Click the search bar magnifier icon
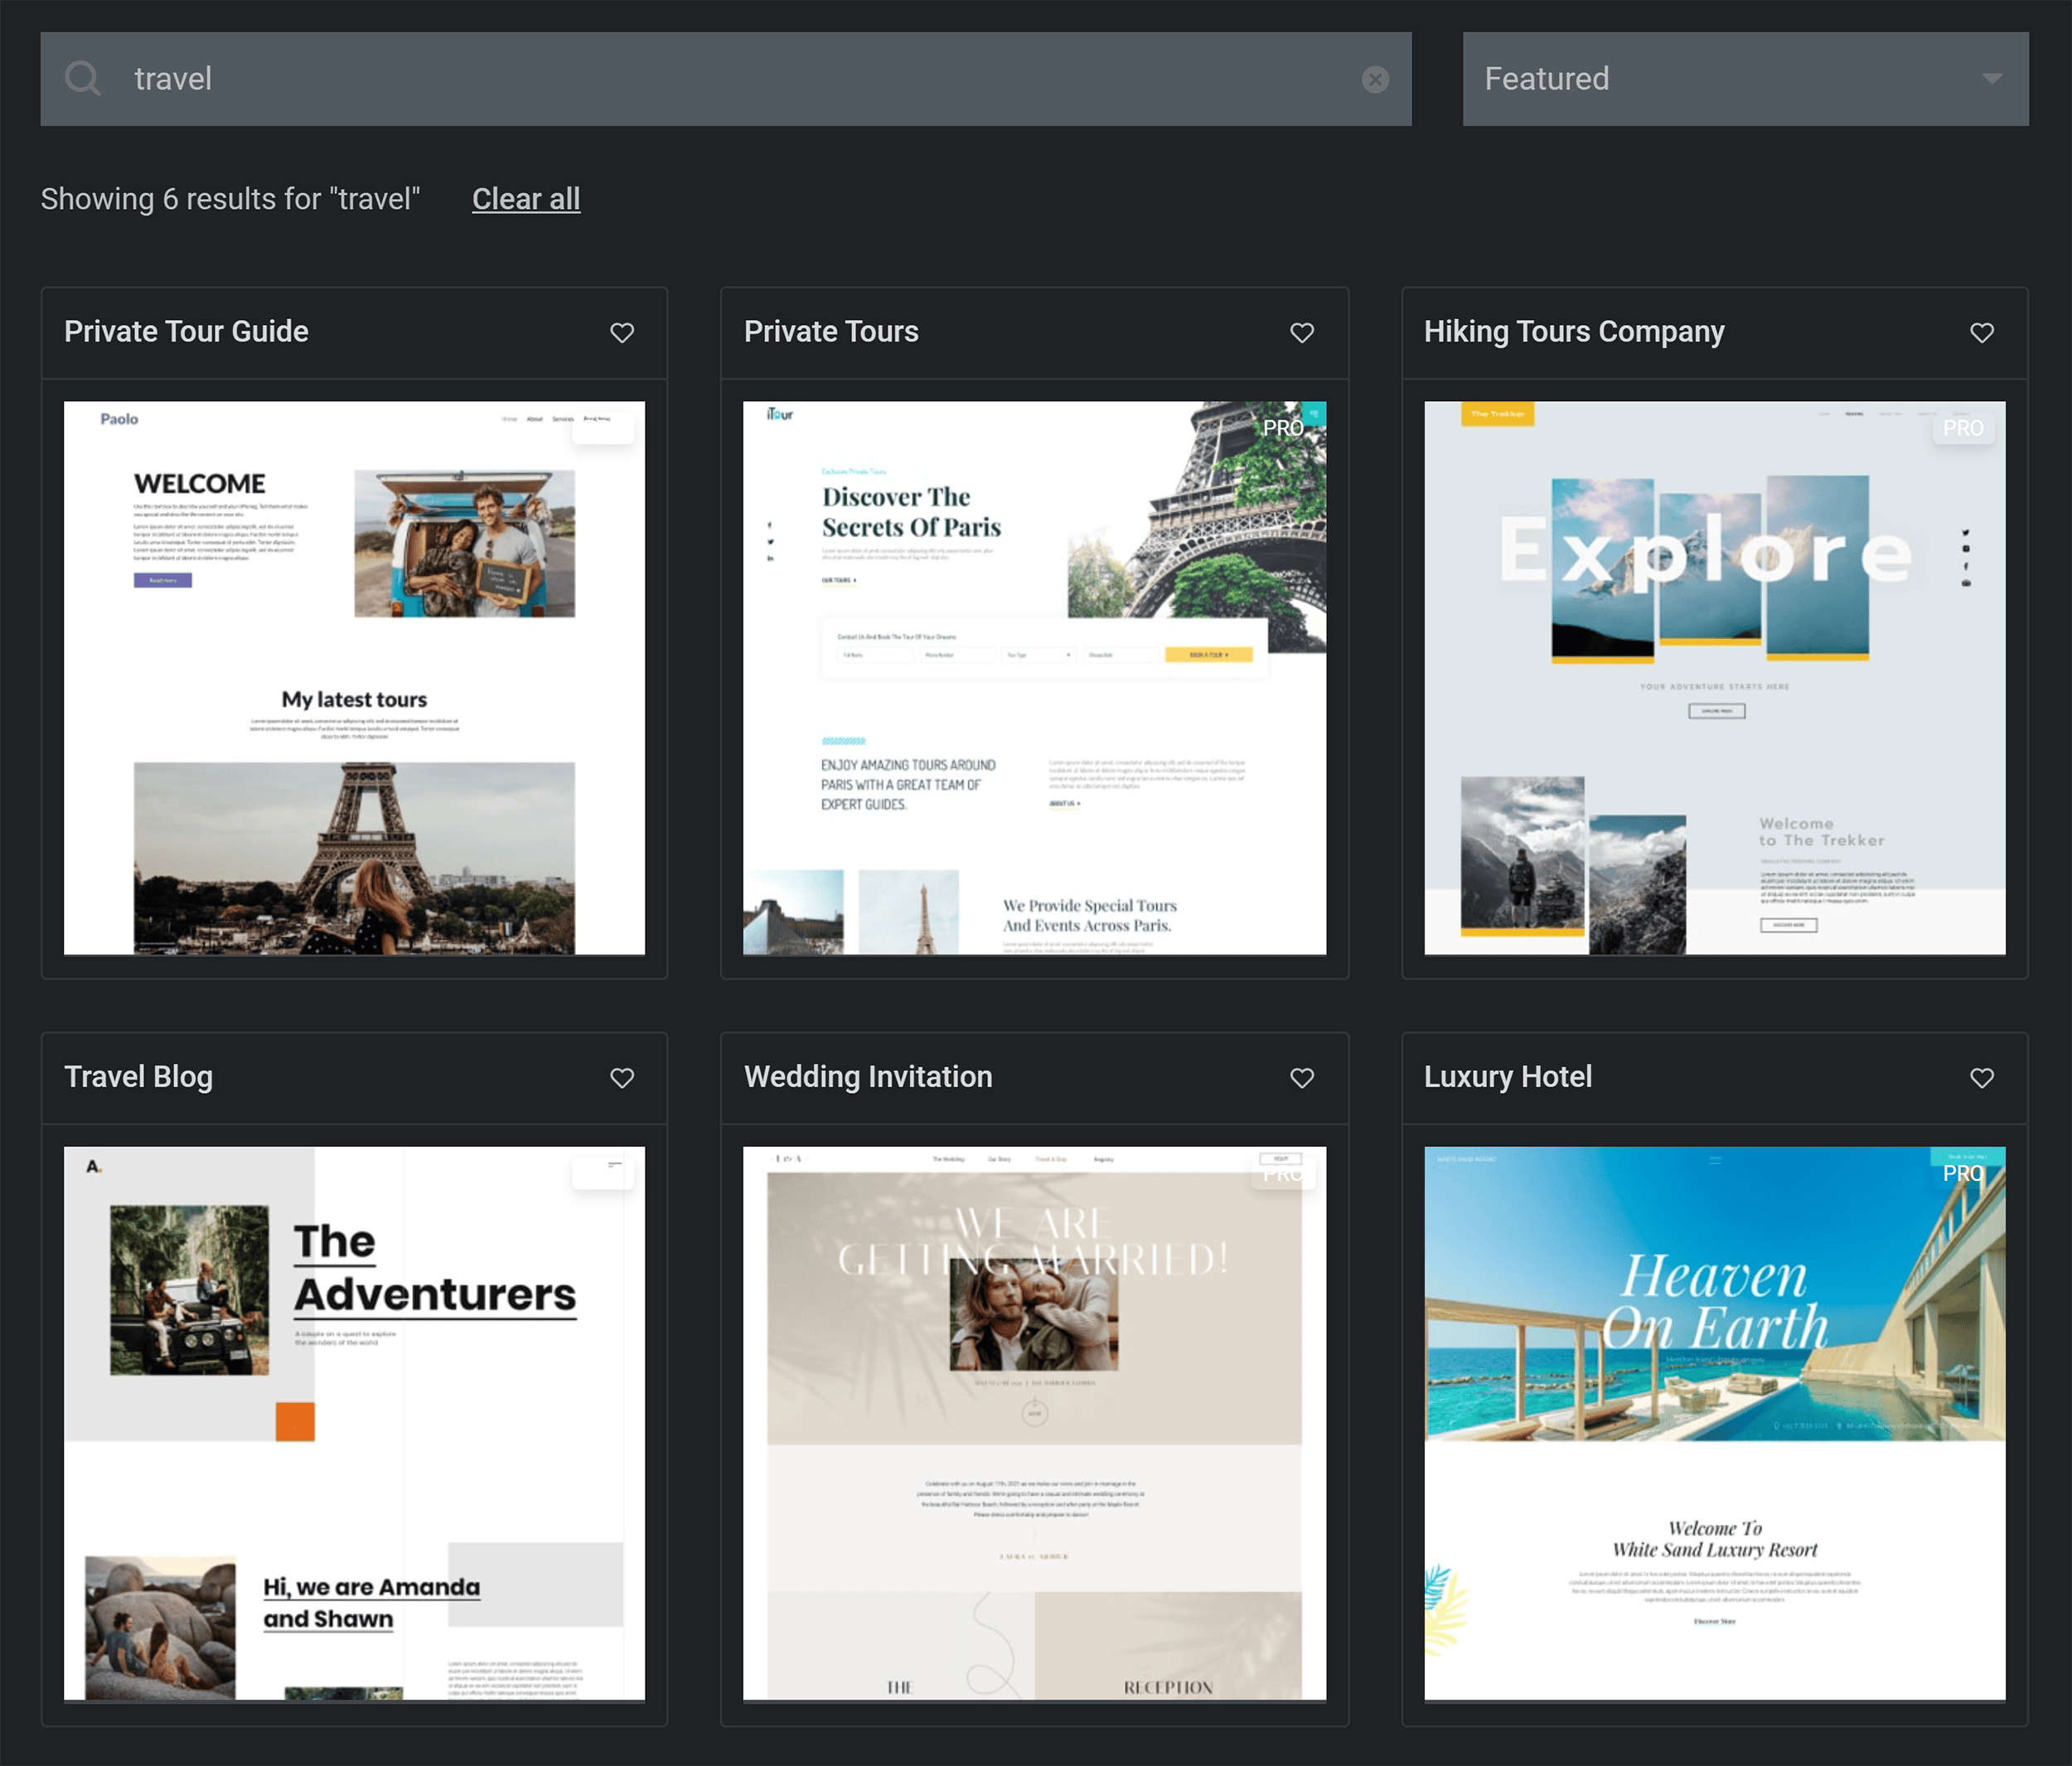 tap(80, 77)
